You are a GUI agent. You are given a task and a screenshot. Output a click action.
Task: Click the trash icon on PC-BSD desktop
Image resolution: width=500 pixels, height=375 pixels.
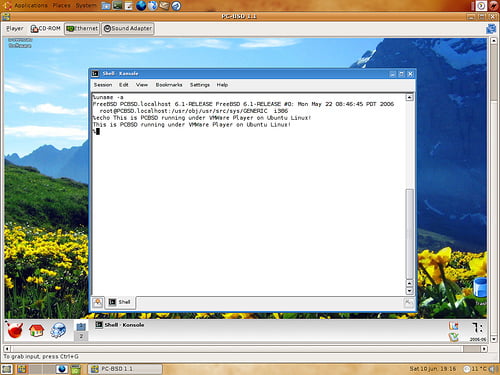coord(480,289)
